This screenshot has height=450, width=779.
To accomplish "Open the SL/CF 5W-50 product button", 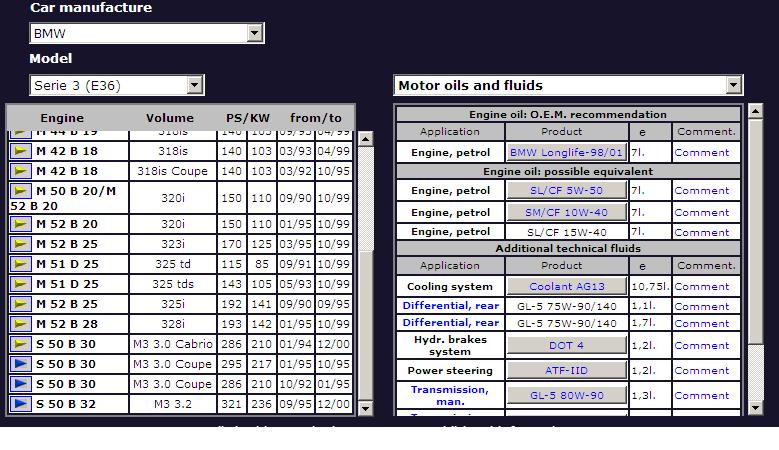I will pyautogui.click(x=566, y=190).
